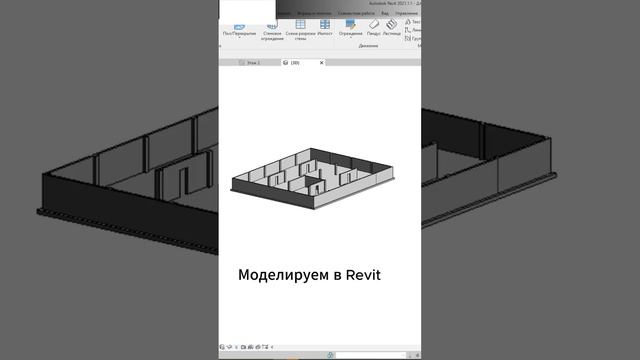Click the model Текст tool icon

408,21
